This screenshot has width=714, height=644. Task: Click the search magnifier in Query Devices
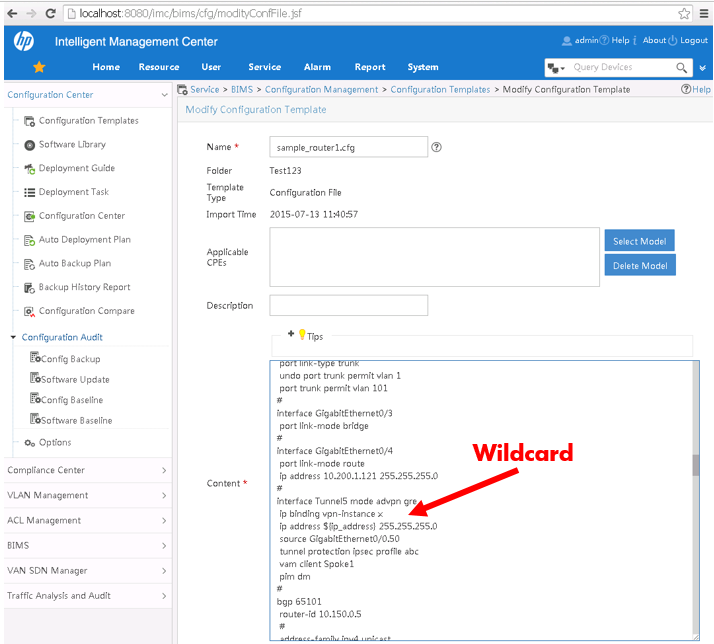coord(681,68)
